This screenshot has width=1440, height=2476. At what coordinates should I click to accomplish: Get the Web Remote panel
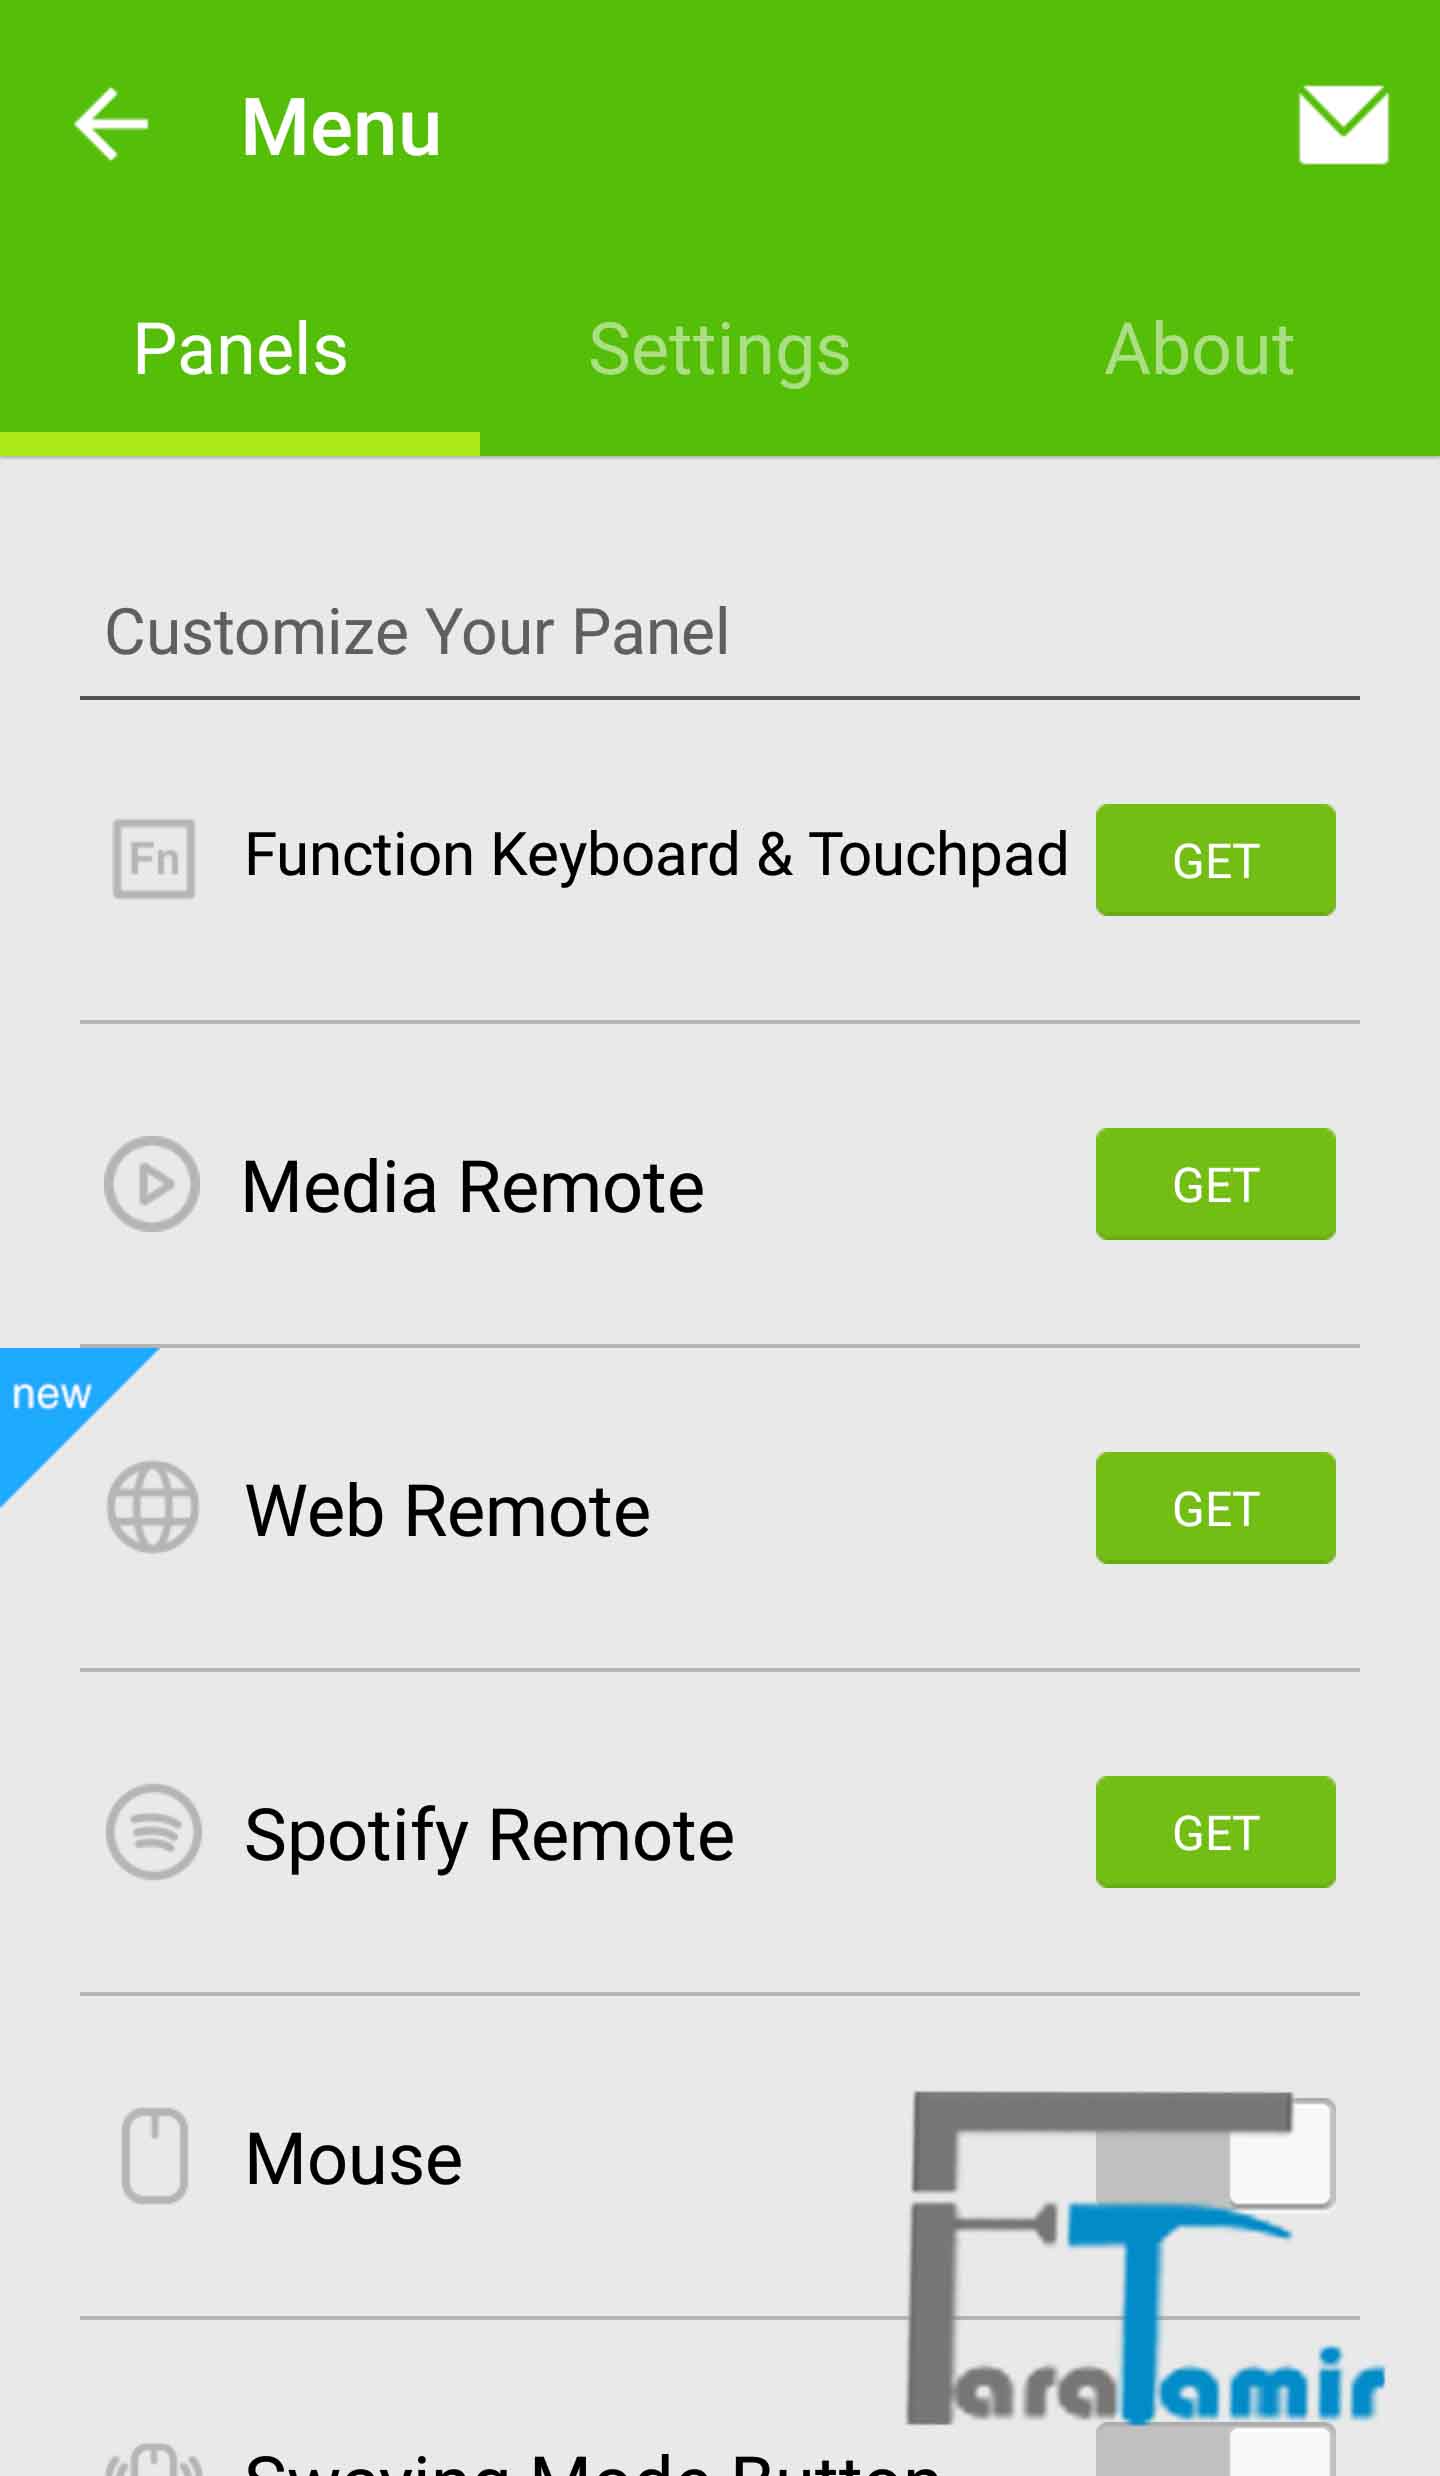click(x=1215, y=1508)
